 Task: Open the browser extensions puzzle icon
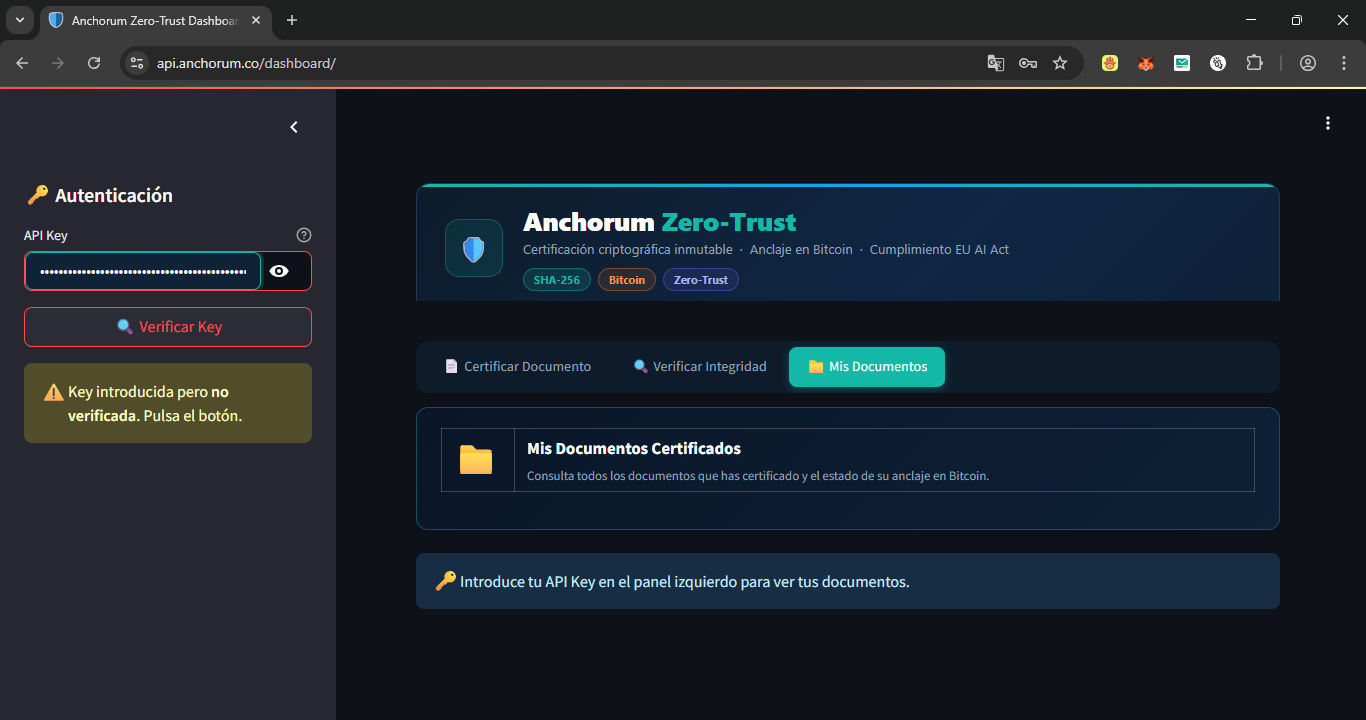coord(1254,62)
